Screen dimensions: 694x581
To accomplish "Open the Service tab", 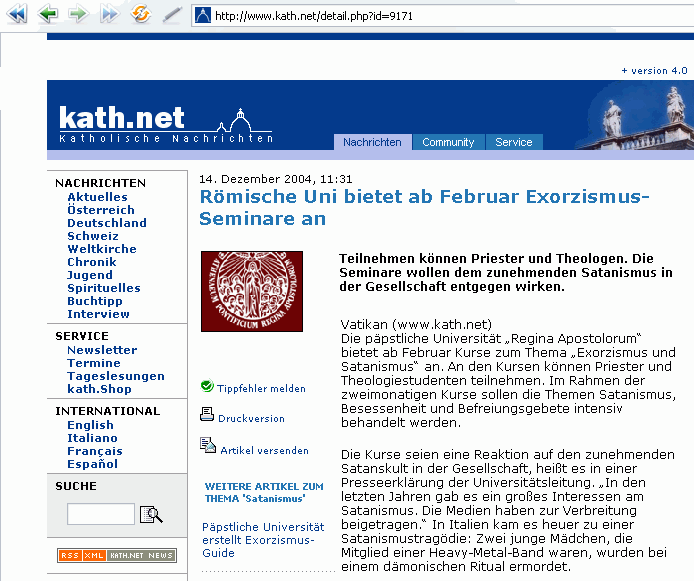I will [x=514, y=142].
